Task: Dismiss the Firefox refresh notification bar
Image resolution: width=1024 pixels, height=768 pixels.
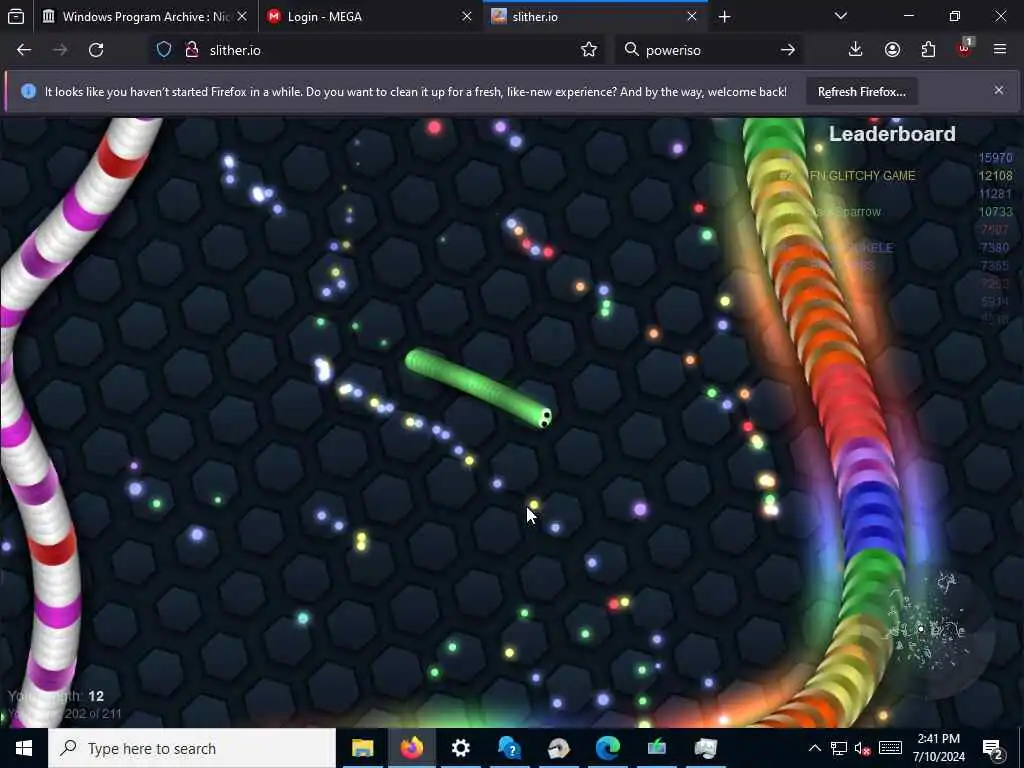Action: 999,91
